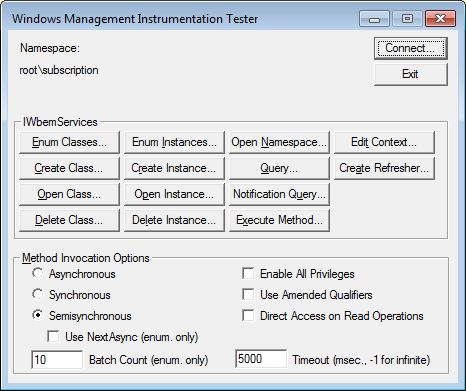
Task: Click the Connect... button
Action: click(411, 48)
